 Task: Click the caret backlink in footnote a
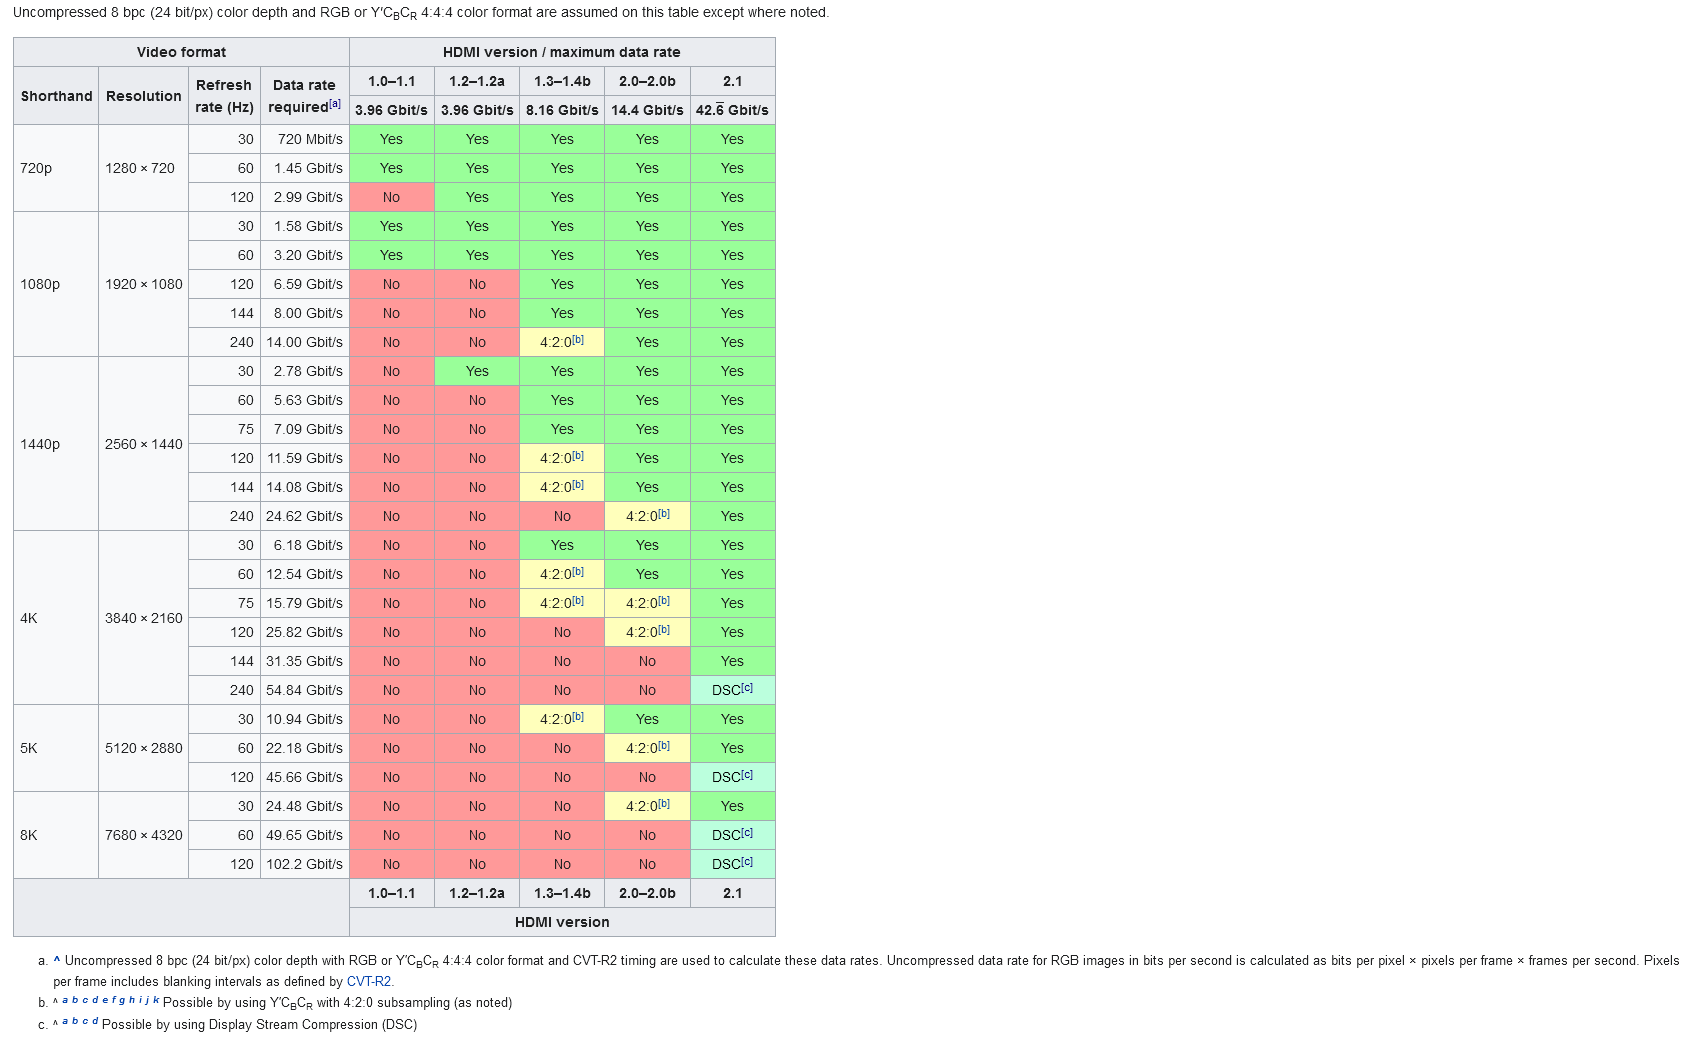click(x=57, y=960)
